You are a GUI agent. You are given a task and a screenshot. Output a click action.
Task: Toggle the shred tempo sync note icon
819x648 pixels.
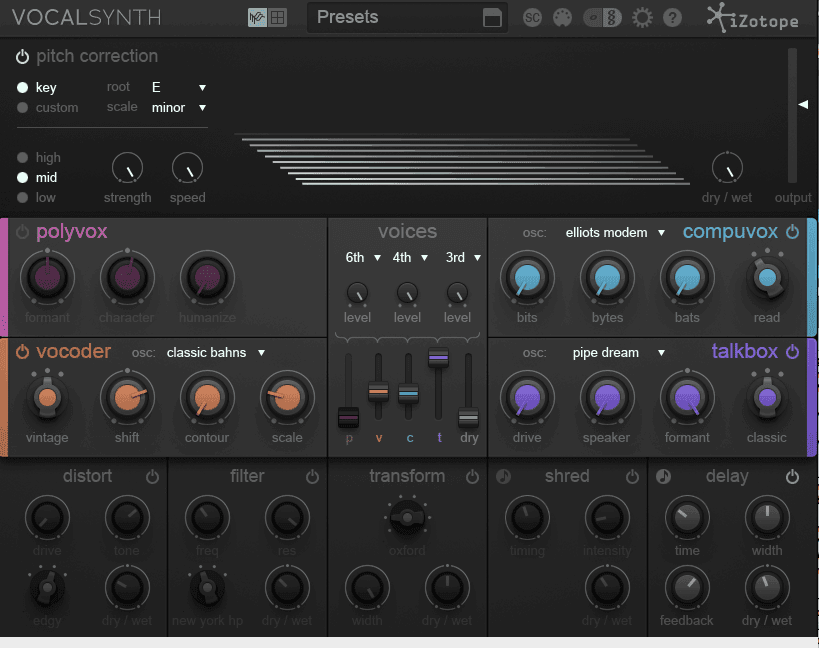[504, 476]
